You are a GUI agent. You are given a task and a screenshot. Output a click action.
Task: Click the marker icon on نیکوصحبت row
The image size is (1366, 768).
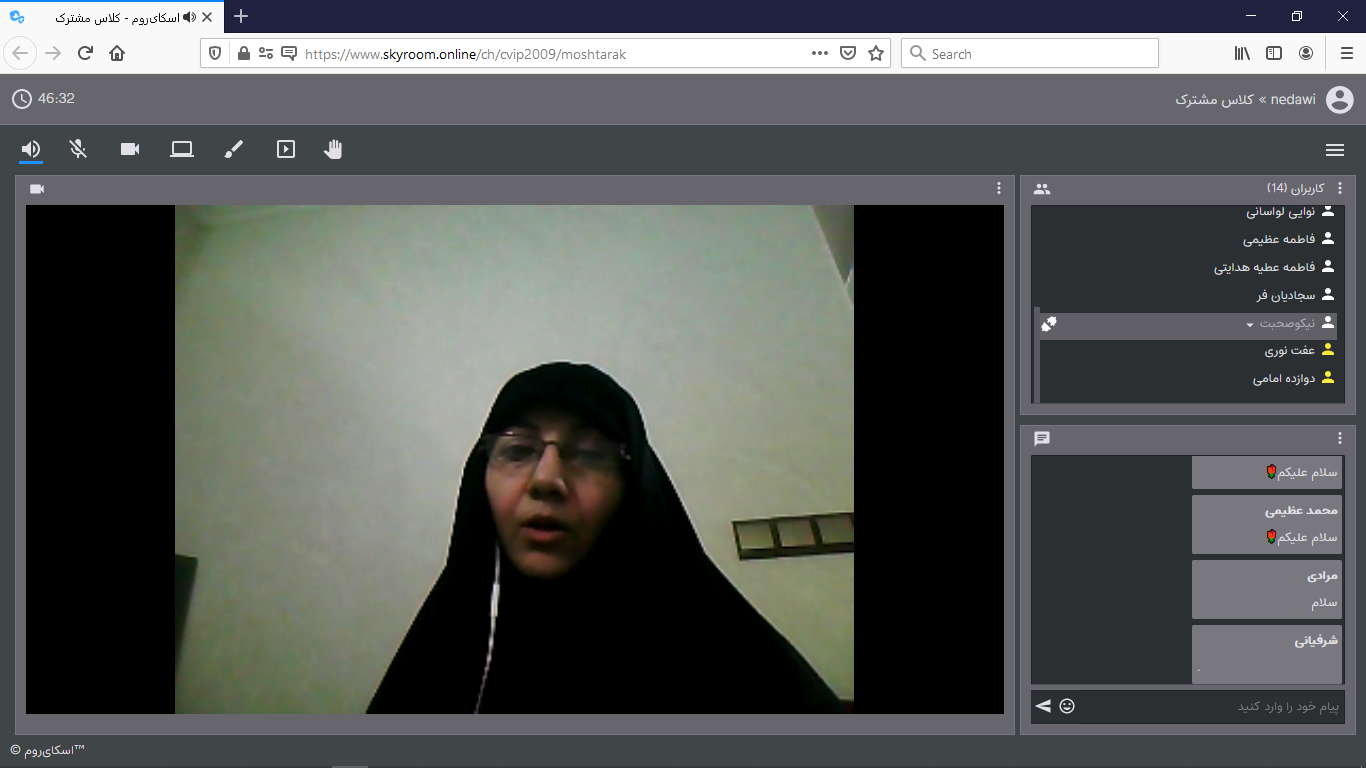point(1049,323)
